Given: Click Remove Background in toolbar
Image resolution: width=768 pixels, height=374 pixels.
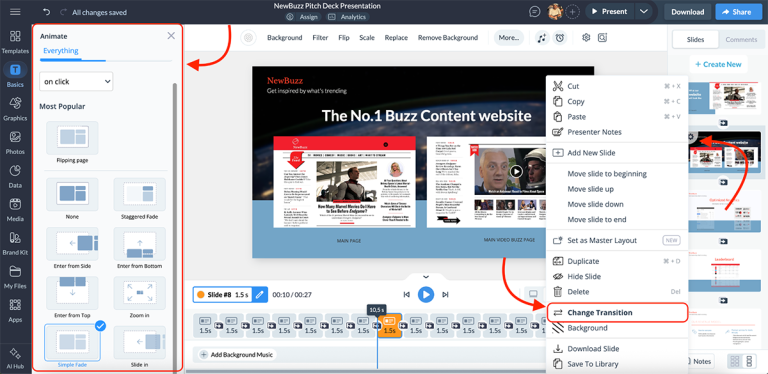Looking at the screenshot, I should pos(448,38).
